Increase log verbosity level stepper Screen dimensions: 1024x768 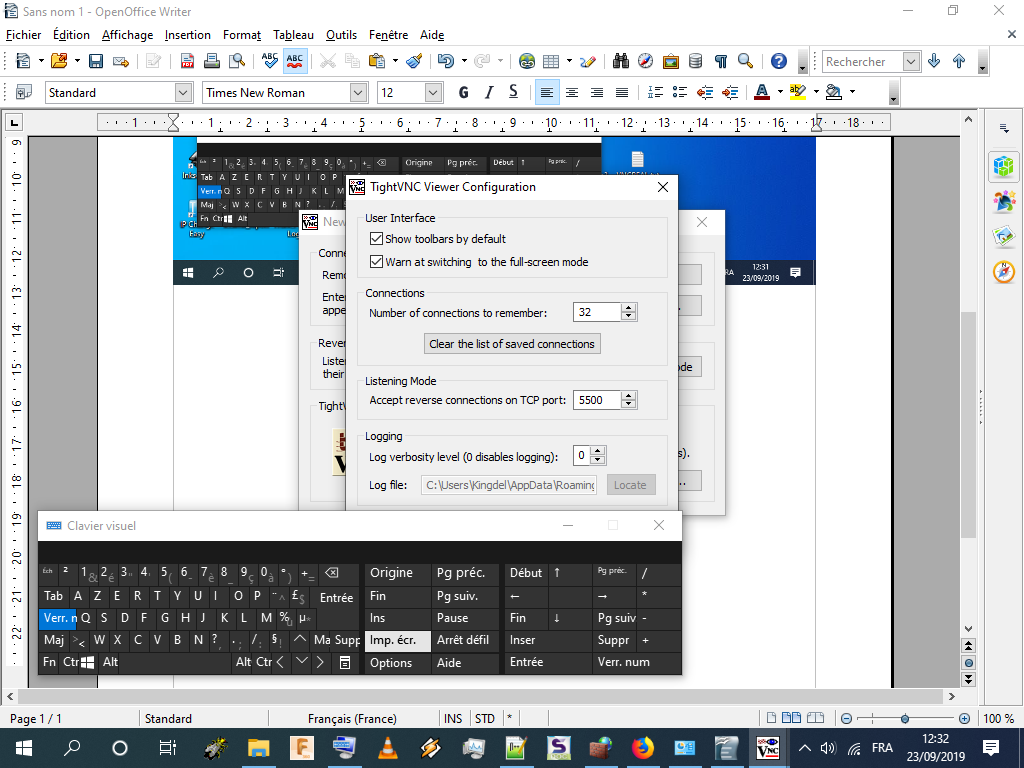coord(598,451)
